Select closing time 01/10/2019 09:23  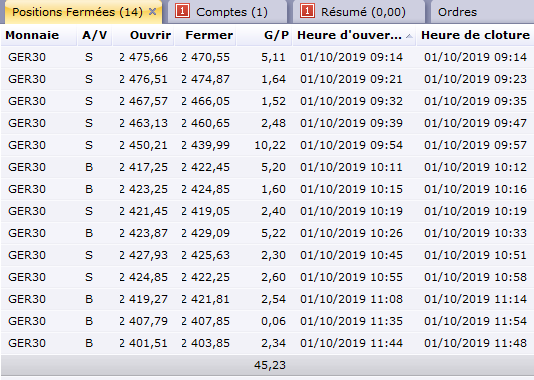475,79
